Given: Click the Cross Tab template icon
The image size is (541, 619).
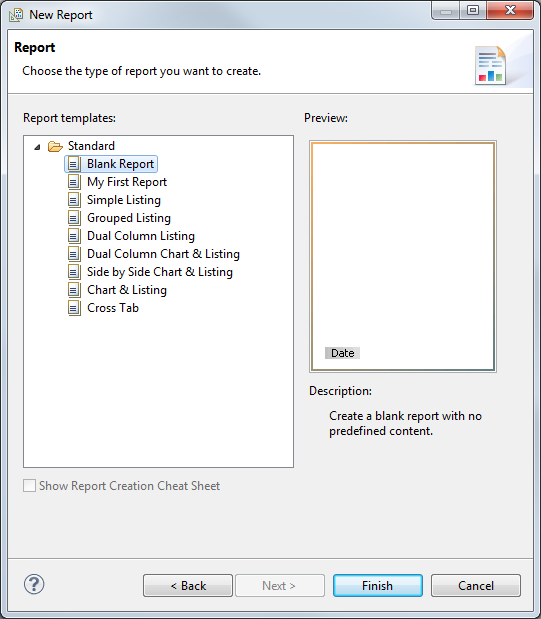Looking at the screenshot, I should coord(74,308).
